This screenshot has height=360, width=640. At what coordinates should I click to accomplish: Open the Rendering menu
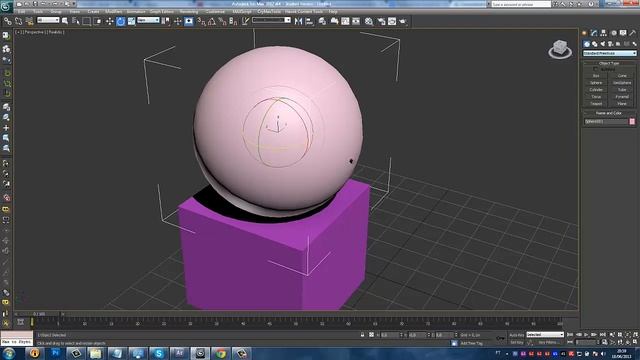tap(189, 12)
